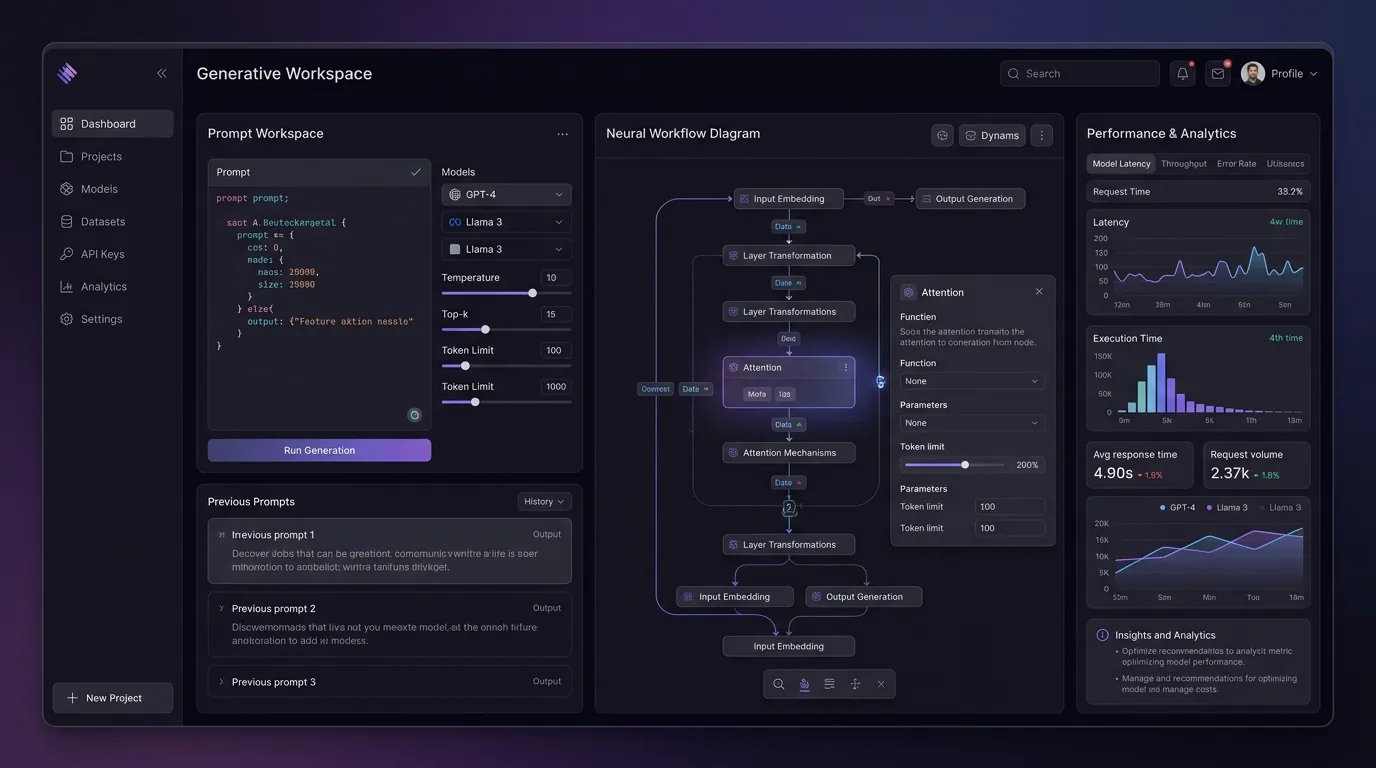Click the Top-k slider handle
This screenshot has height=768, width=1376.
pyautogui.click(x=485, y=329)
